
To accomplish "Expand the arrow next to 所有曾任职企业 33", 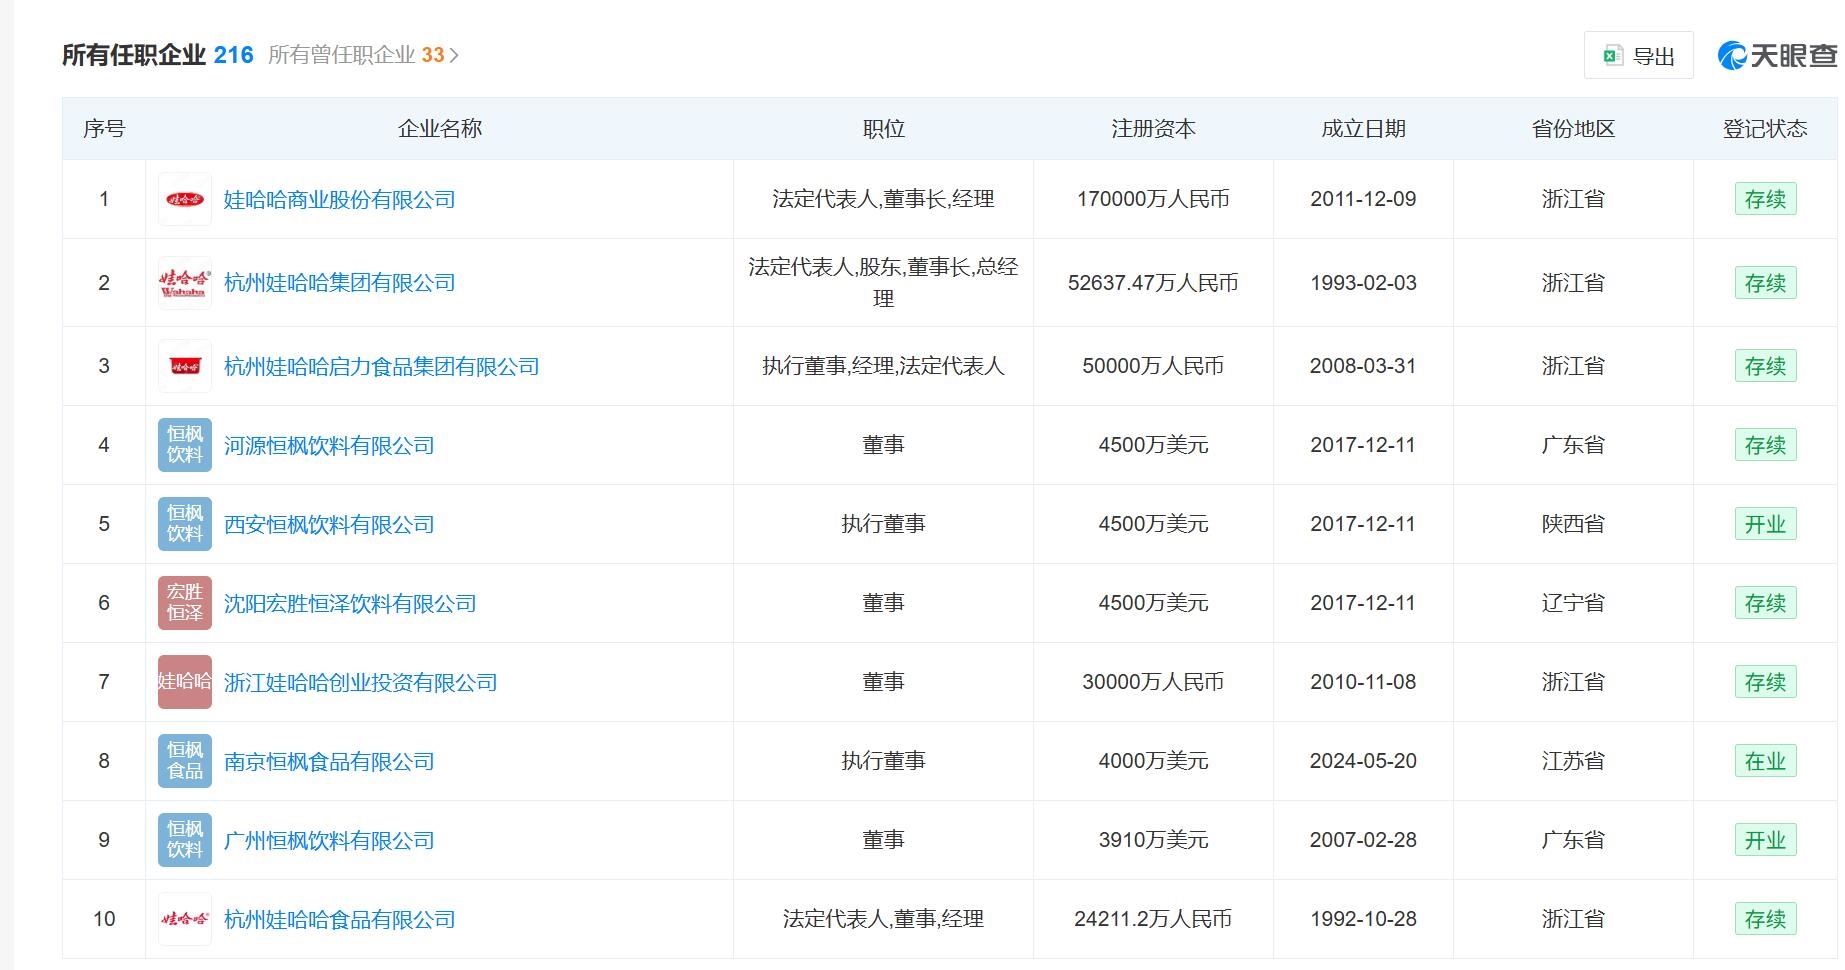I will [x=454, y=56].
